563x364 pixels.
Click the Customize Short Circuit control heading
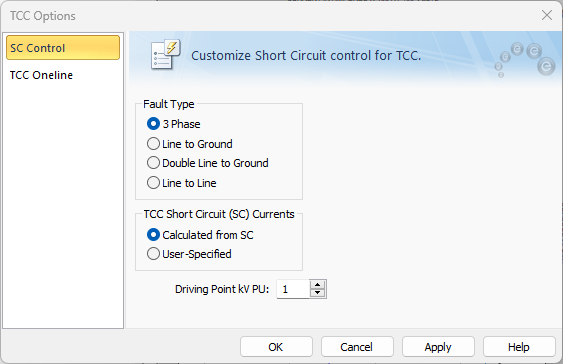306,56
